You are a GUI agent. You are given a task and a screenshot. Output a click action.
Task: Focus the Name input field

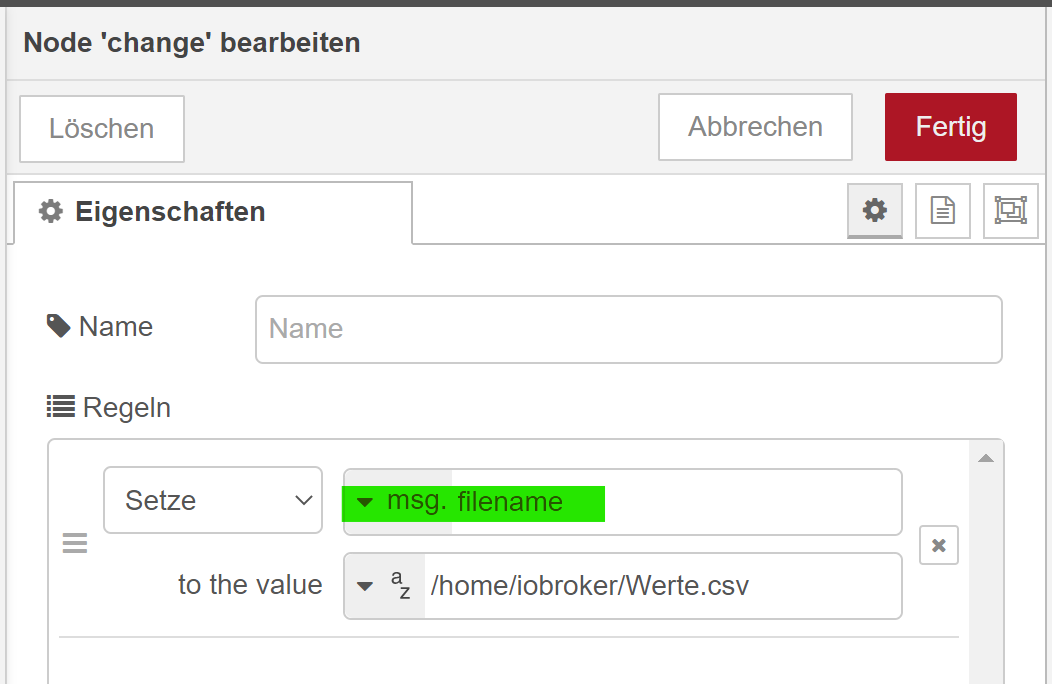coord(628,329)
